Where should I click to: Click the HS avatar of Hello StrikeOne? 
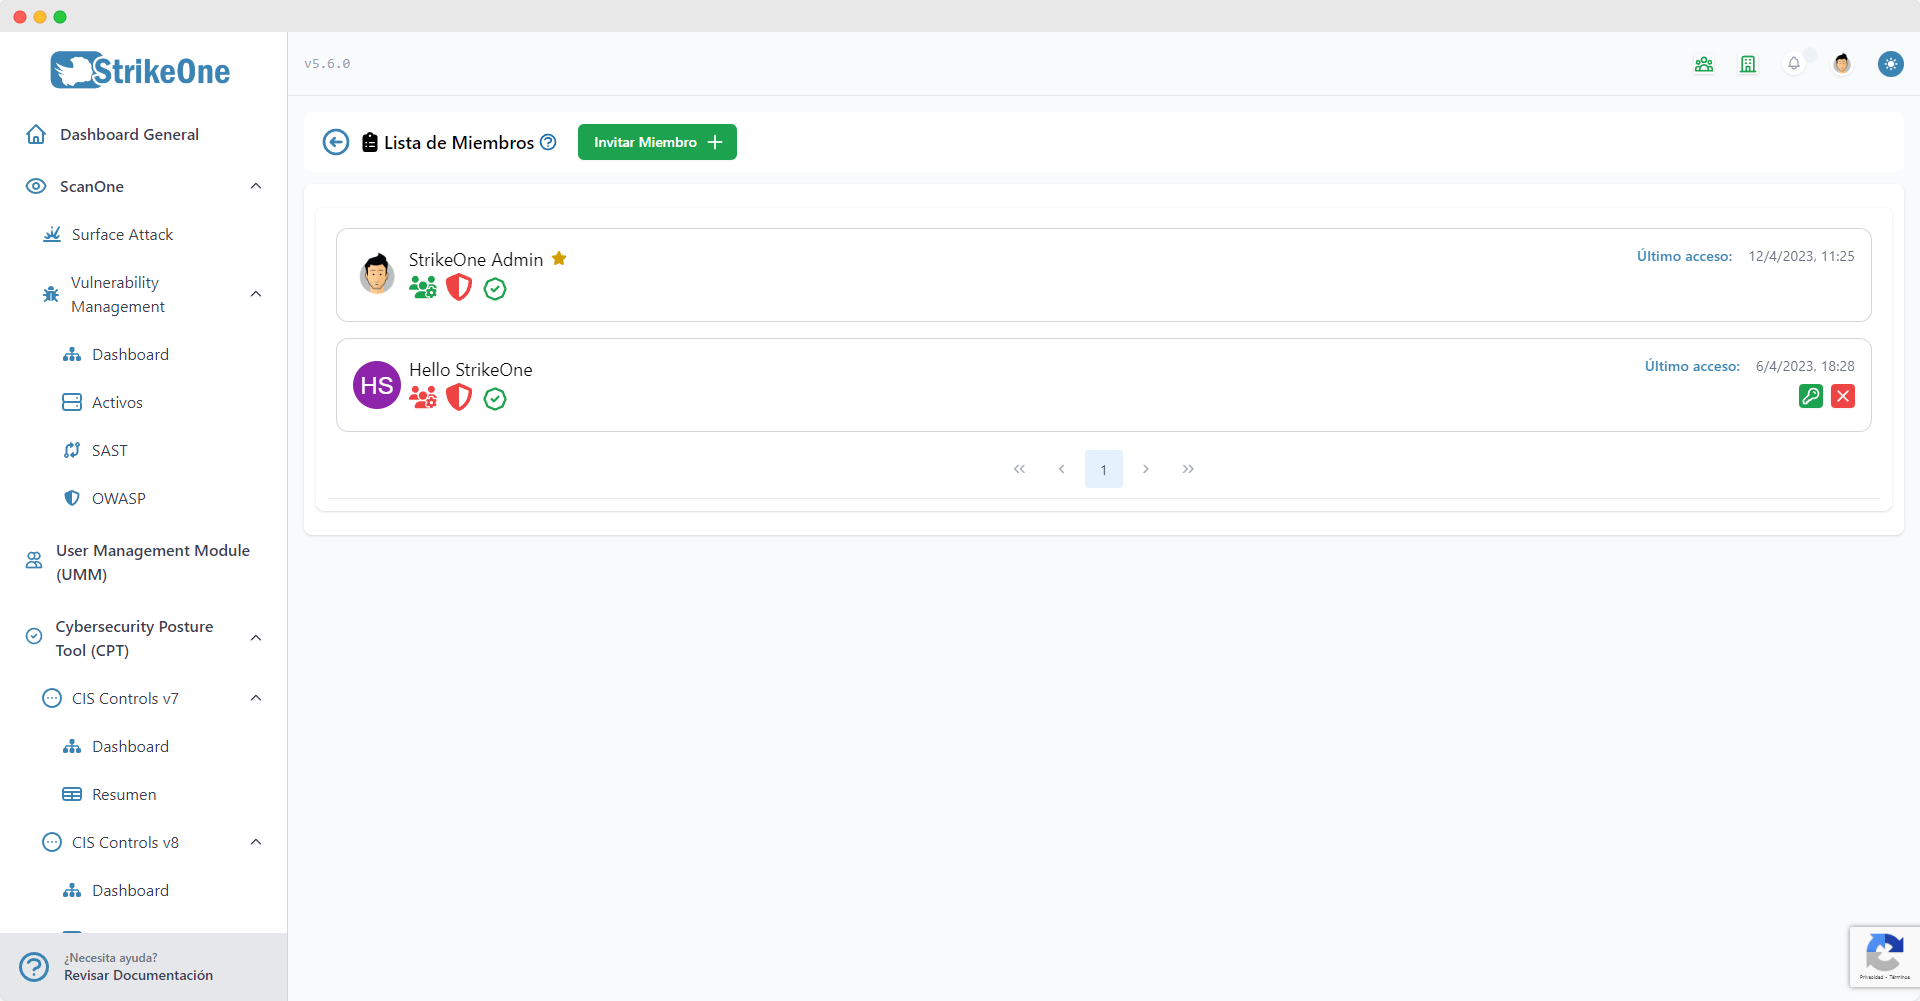point(377,385)
